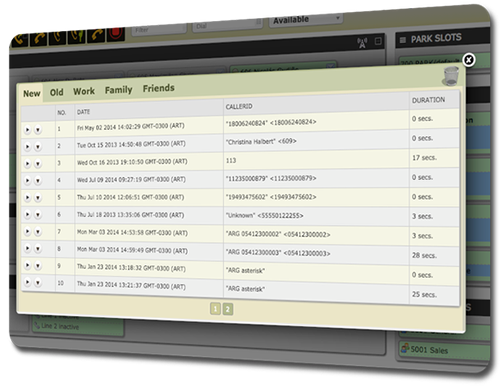Click the square icon beside the antenna

(378, 41)
